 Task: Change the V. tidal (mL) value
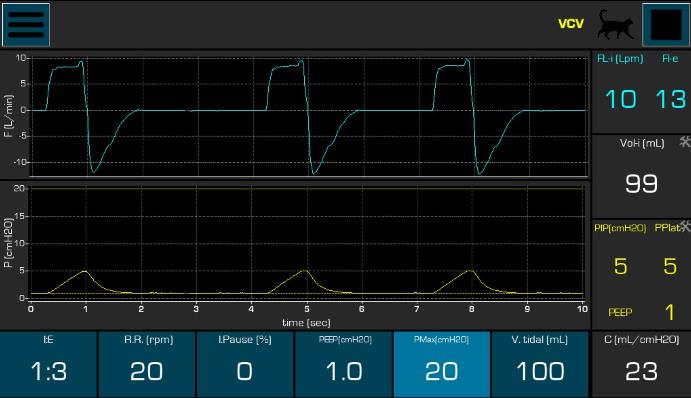pyautogui.click(x=540, y=364)
